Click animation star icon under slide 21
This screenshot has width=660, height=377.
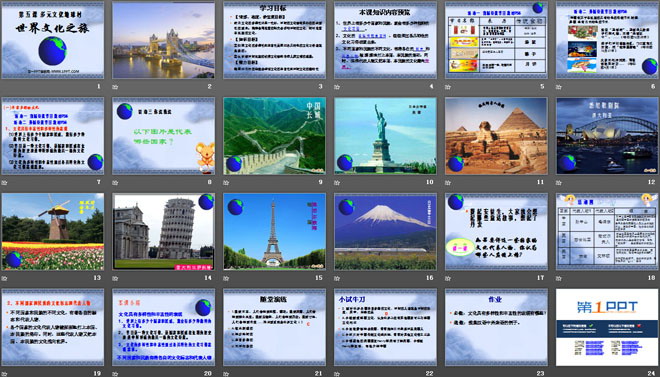226,374
